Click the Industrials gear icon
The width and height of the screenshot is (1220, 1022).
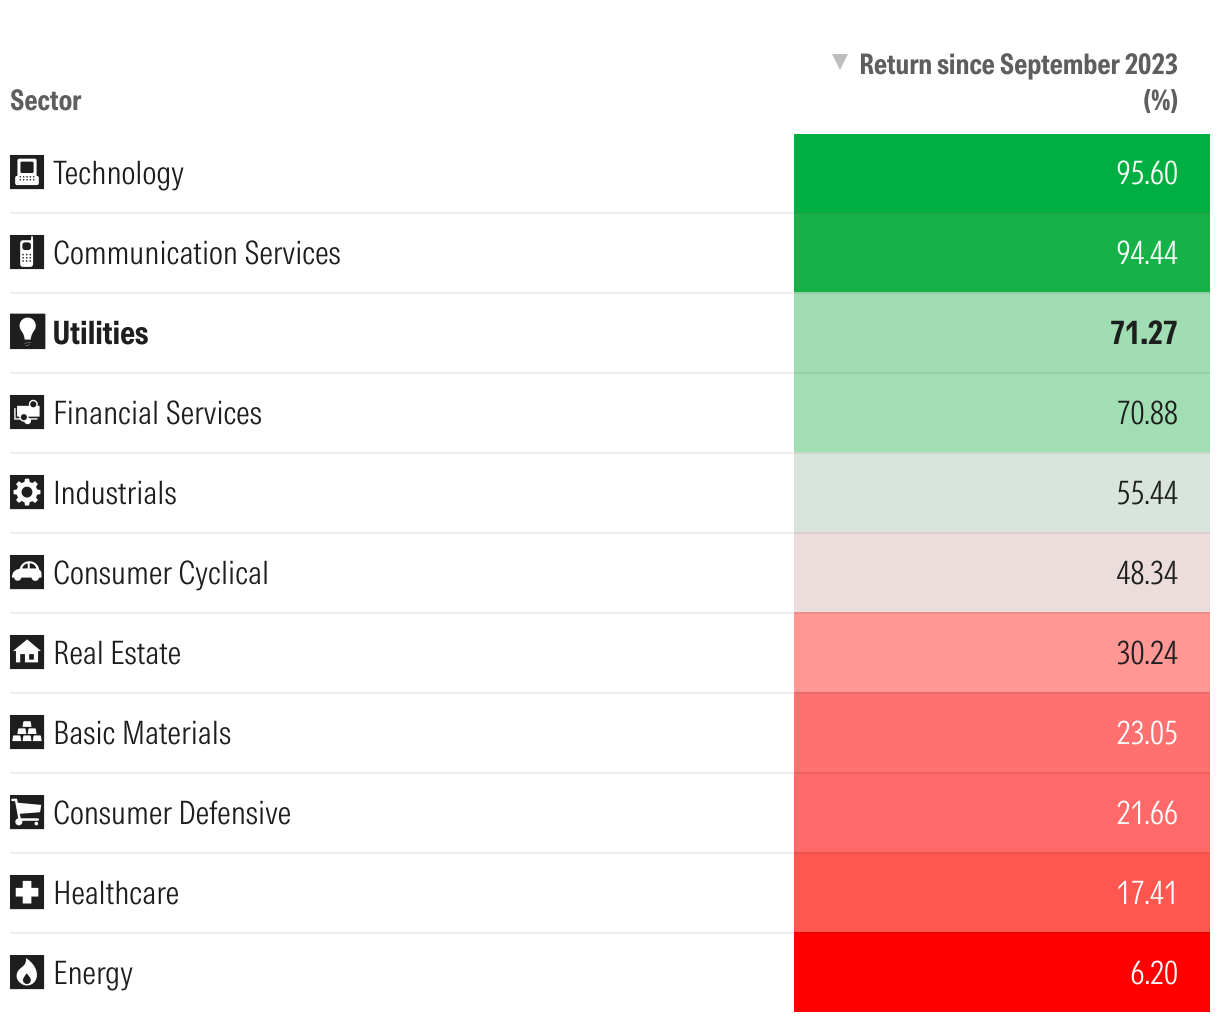click(27, 493)
